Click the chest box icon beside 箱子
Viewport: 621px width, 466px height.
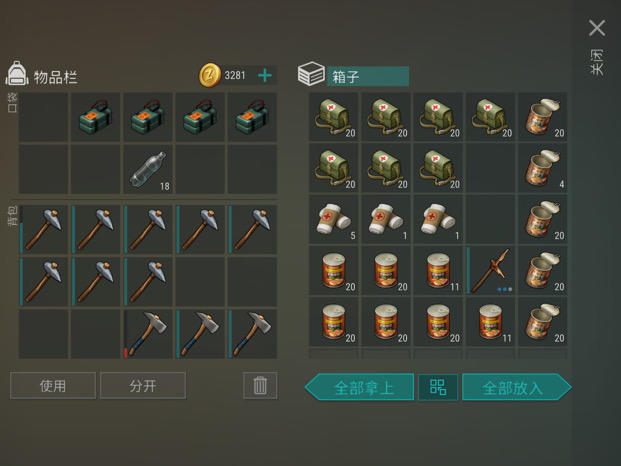click(311, 74)
